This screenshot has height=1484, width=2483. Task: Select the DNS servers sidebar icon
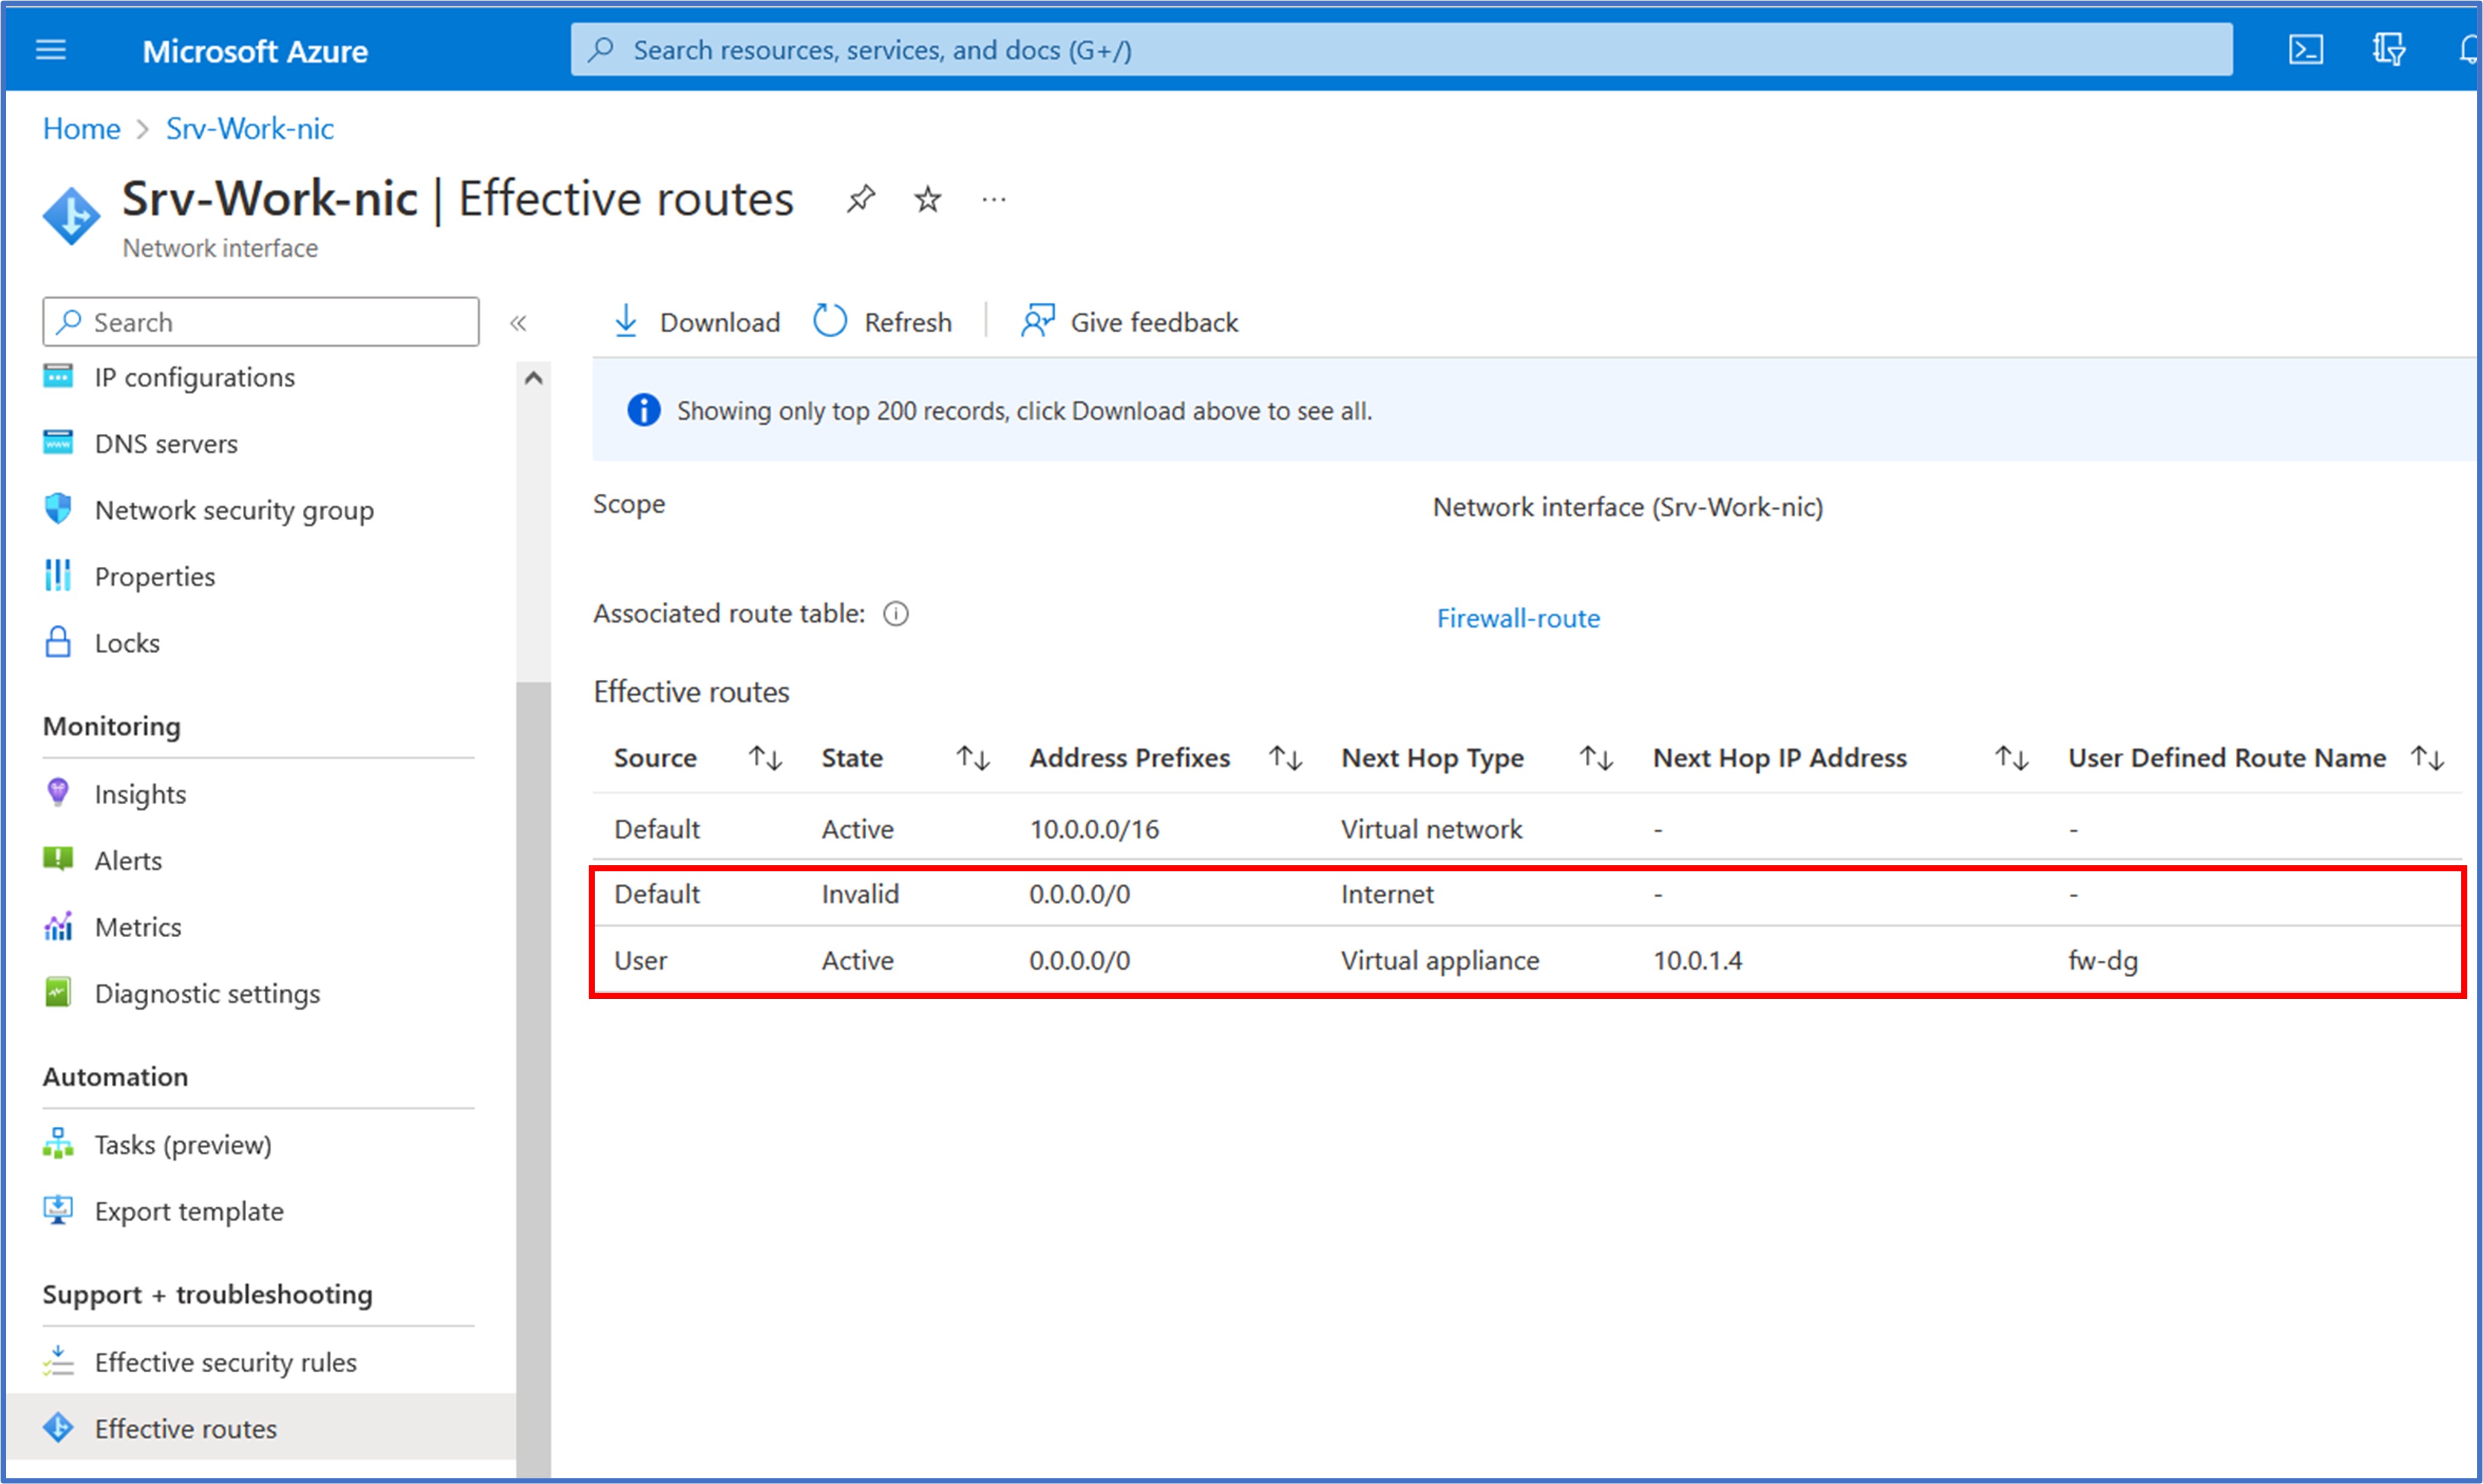[58, 442]
